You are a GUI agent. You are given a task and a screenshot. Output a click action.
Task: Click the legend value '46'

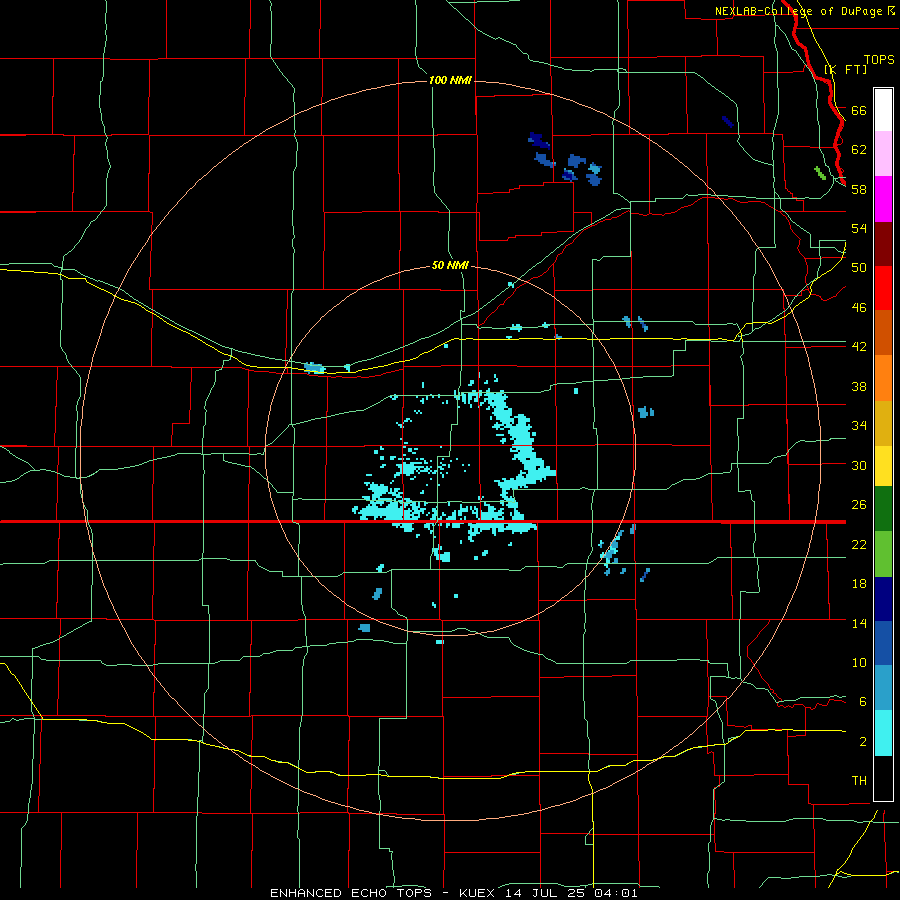click(x=859, y=307)
